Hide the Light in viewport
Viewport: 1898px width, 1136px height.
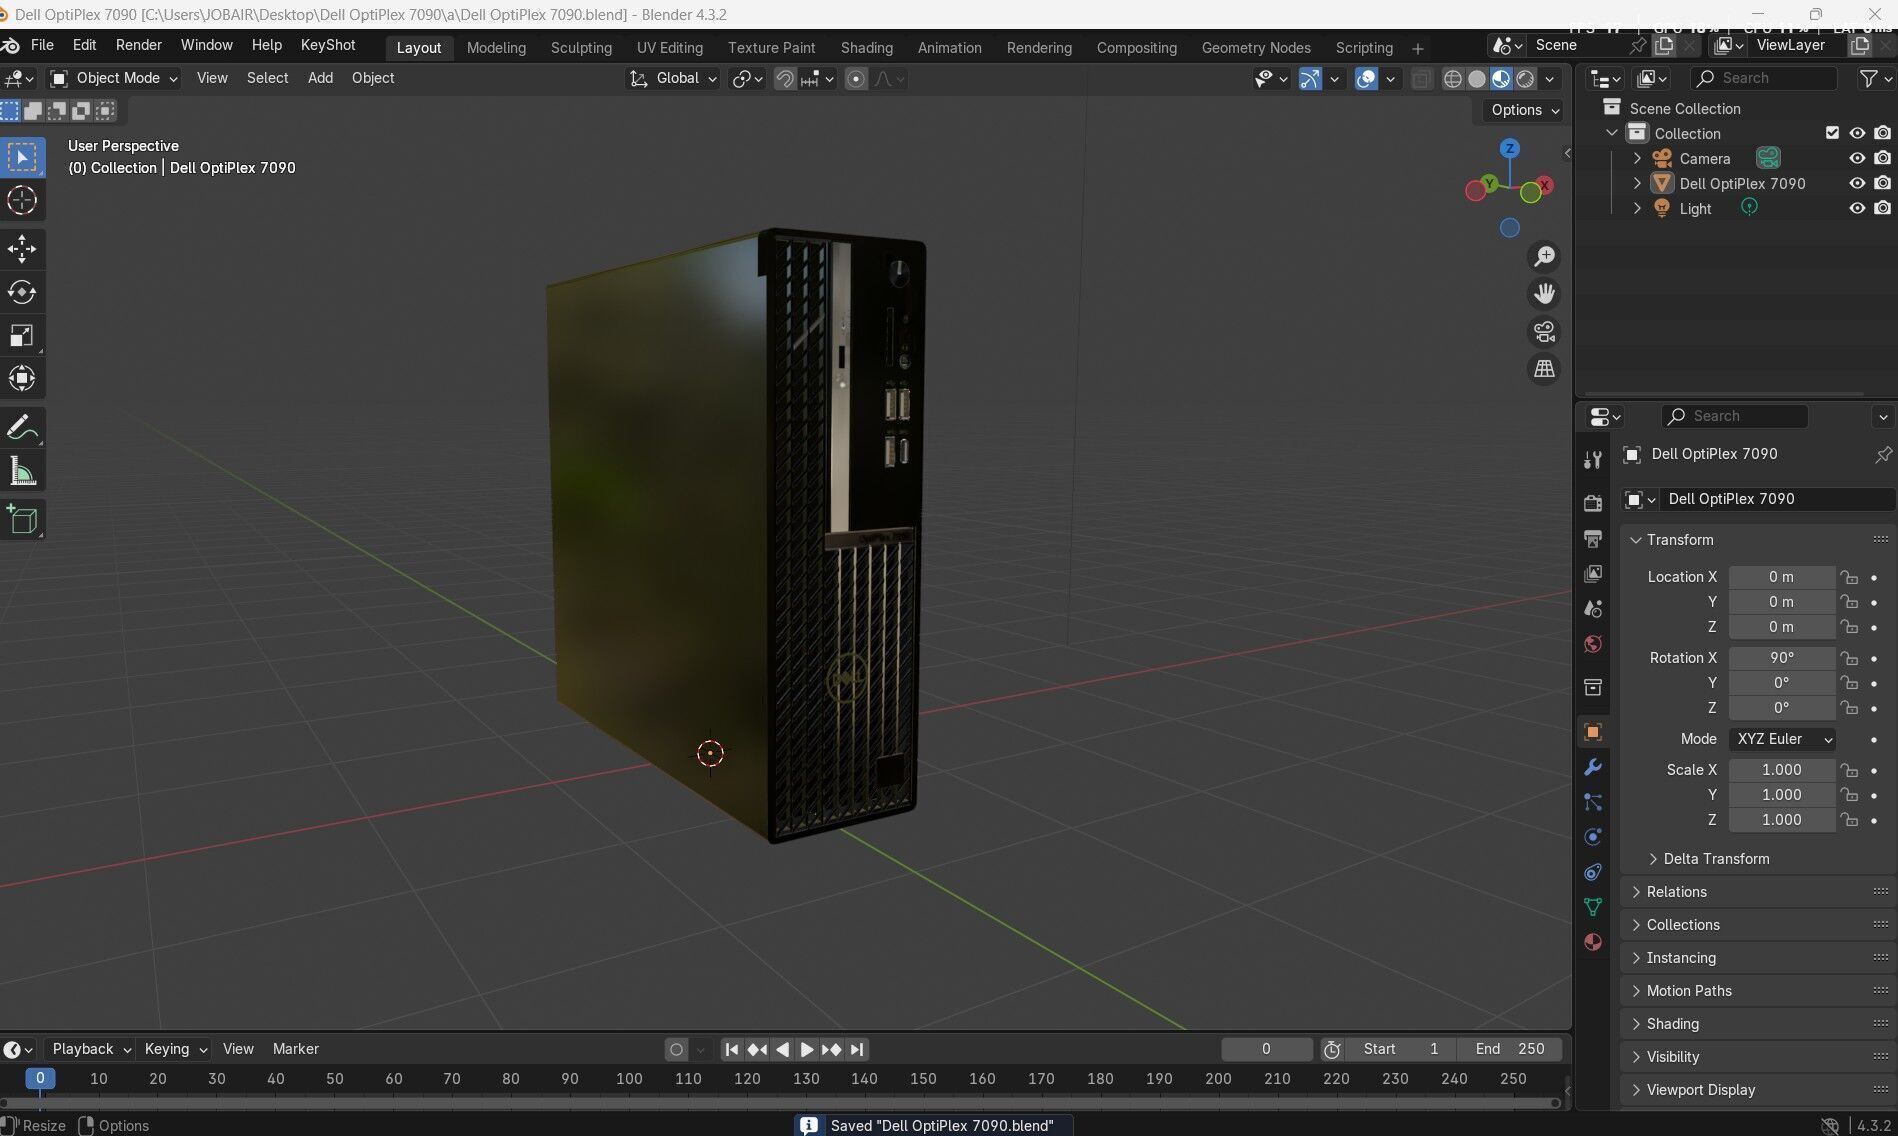1857,208
